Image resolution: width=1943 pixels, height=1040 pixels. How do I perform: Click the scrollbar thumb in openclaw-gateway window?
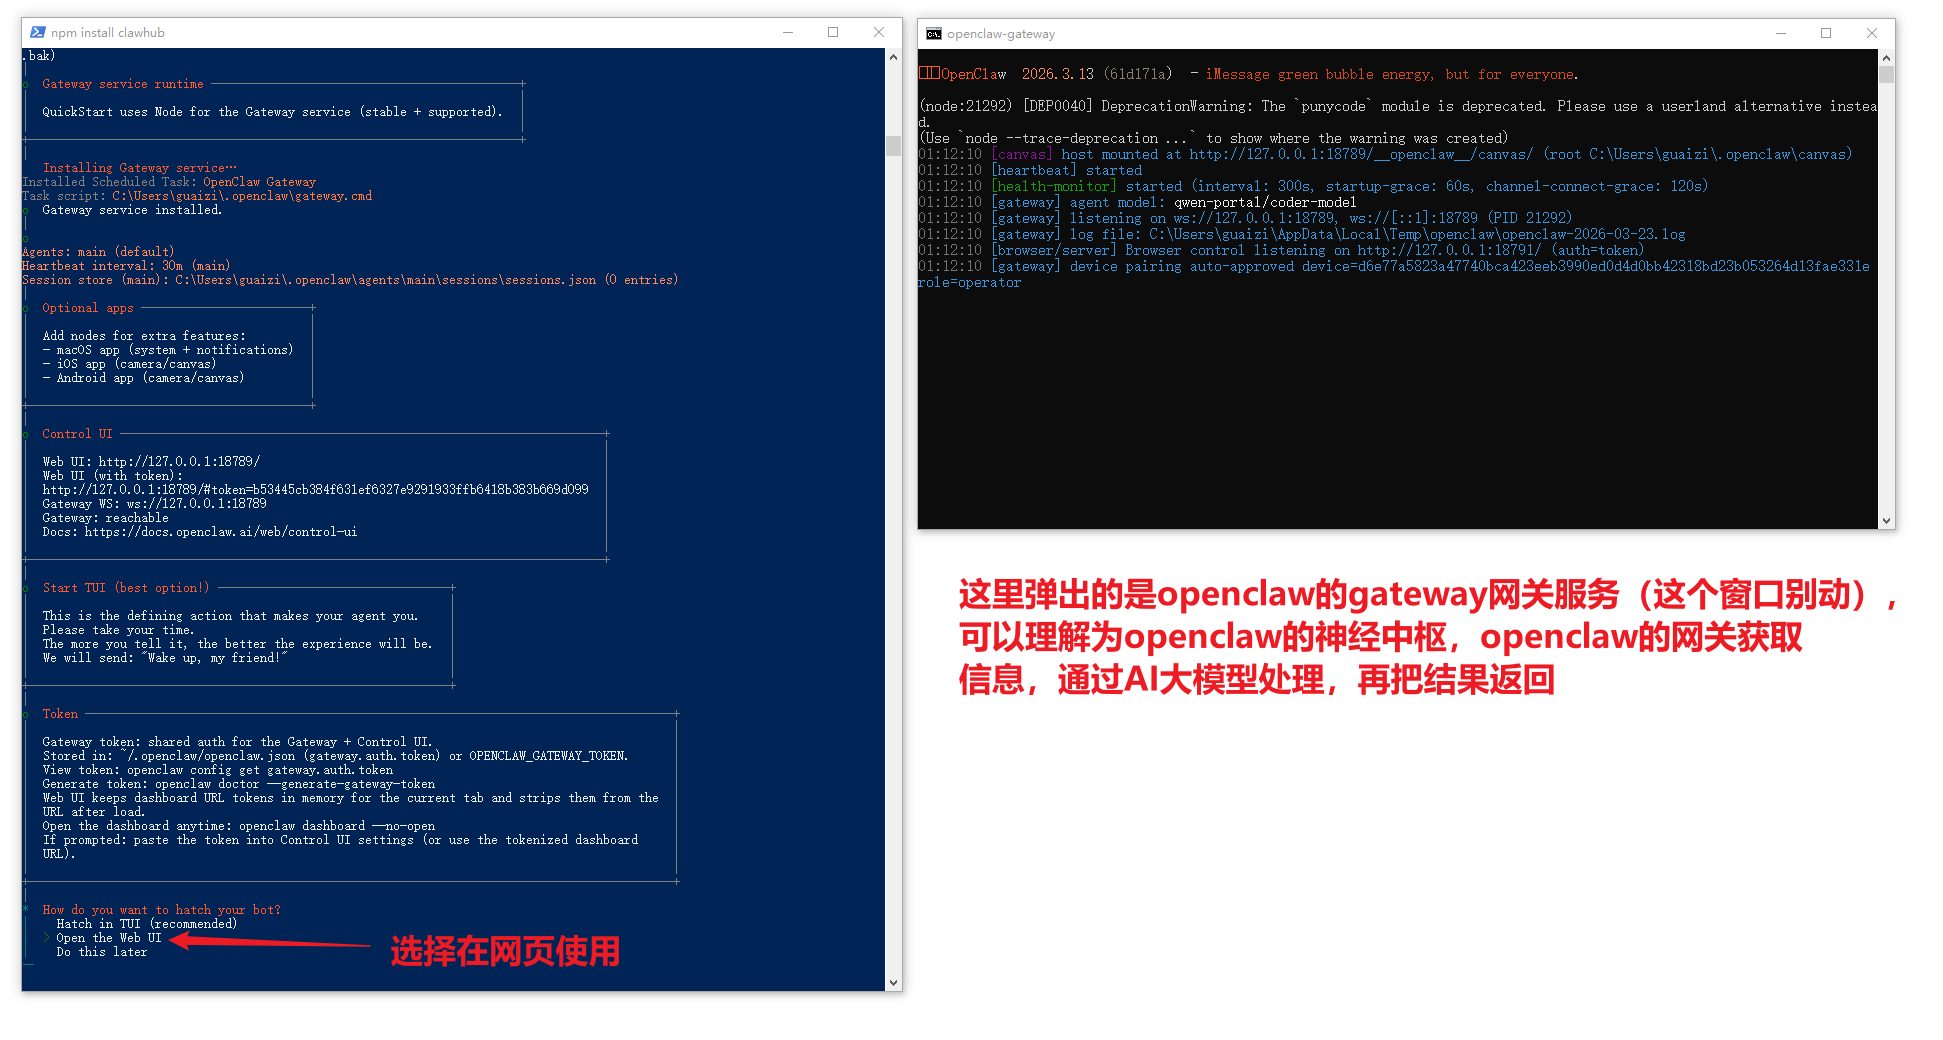[1887, 75]
